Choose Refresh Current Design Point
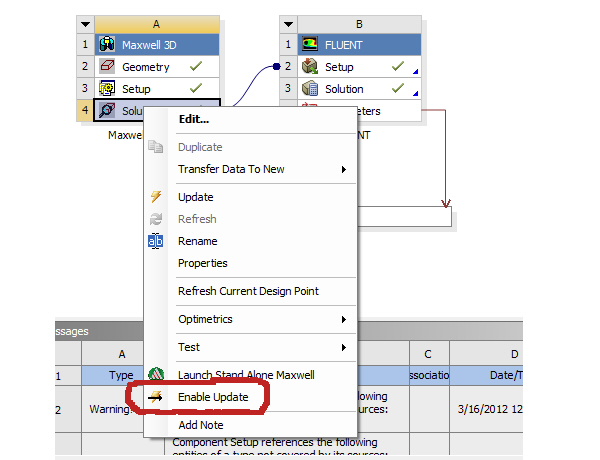 (x=250, y=291)
